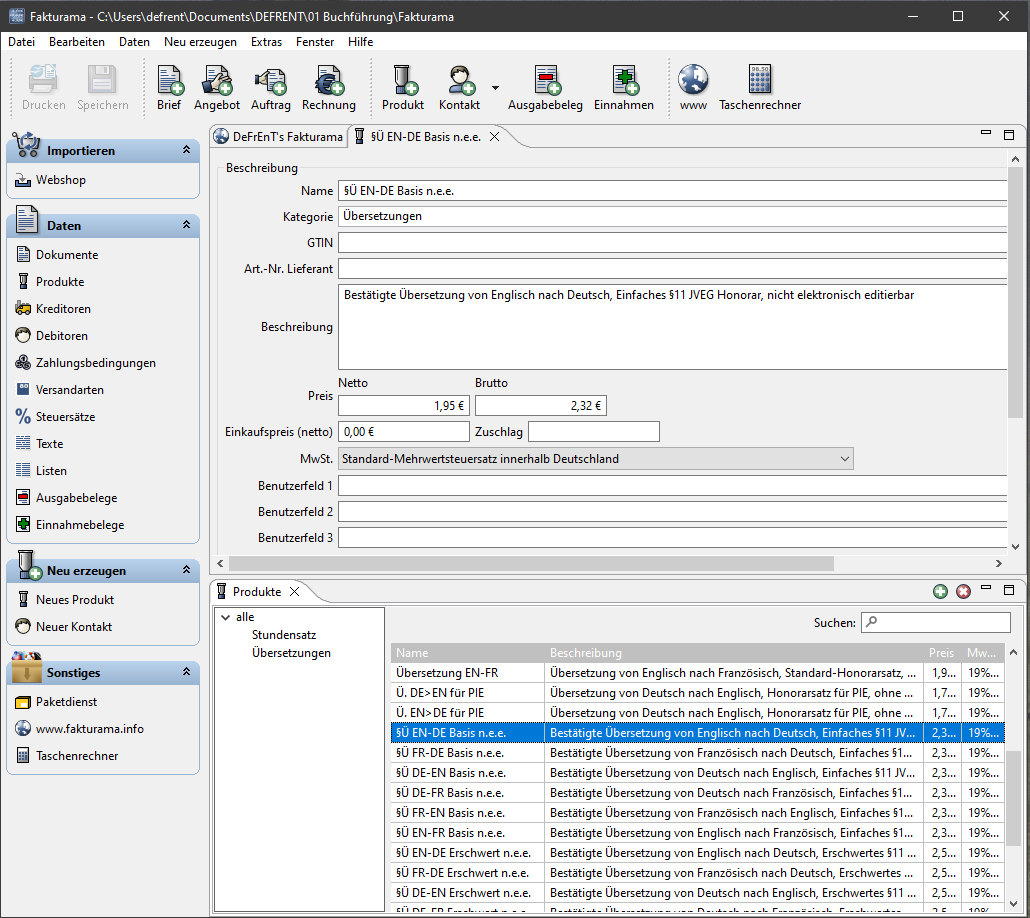Screen dimensions: 1030x918
Task: Open Produkte in Daten panel
Action: tap(50, 282)
